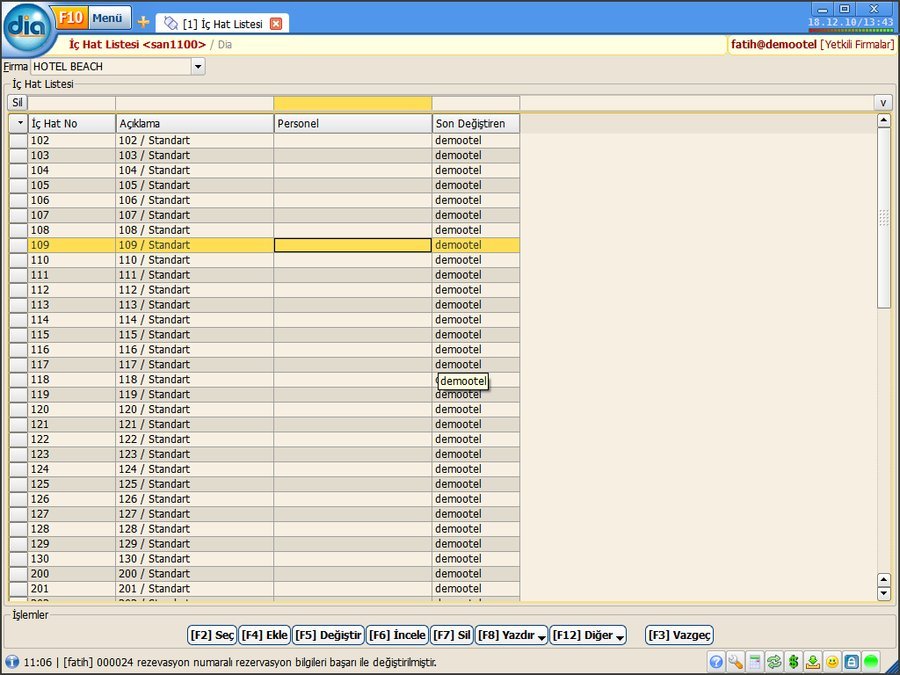900x675 pixels.
Task: Toggle the row selector for row 118
Action: pyautogui.click(x=18, y=379)
